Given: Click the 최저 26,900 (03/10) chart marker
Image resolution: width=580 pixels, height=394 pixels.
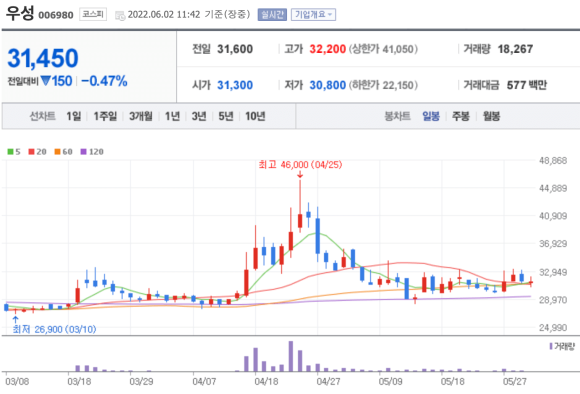Looking at the screenshot, I should click(x=54, y=329).
